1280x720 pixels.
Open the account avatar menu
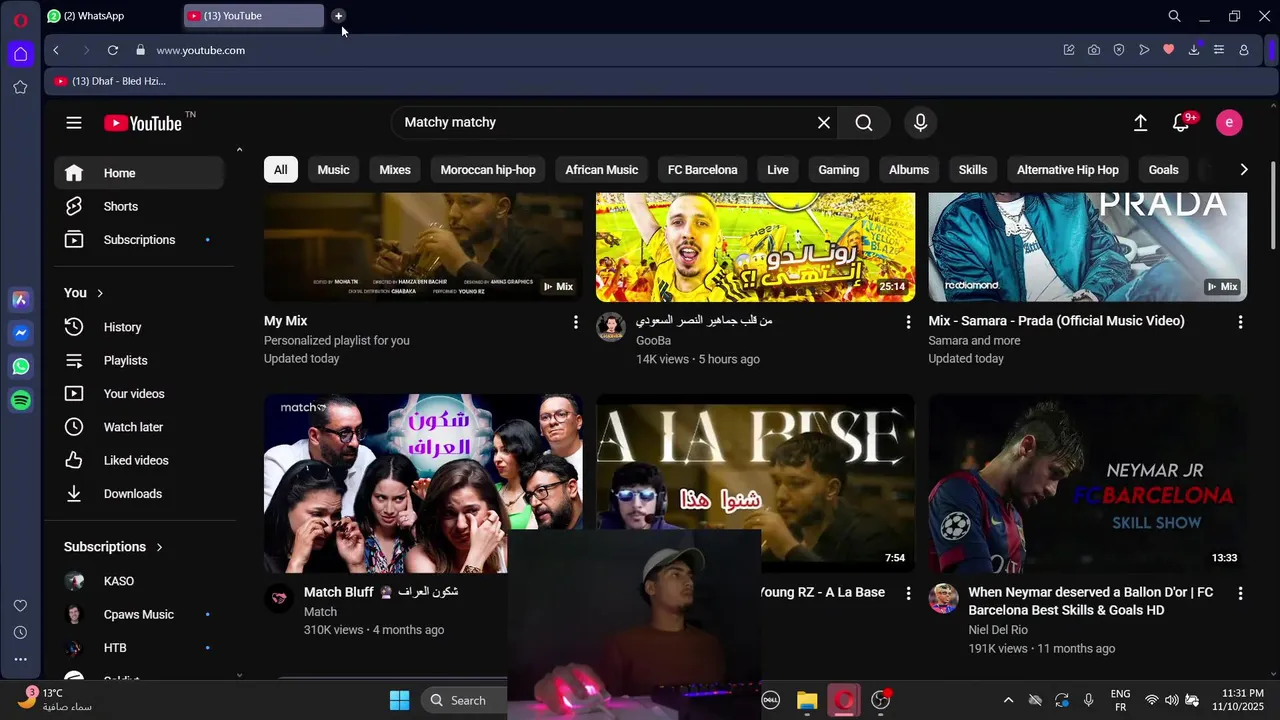click(x=1229, y=123)
